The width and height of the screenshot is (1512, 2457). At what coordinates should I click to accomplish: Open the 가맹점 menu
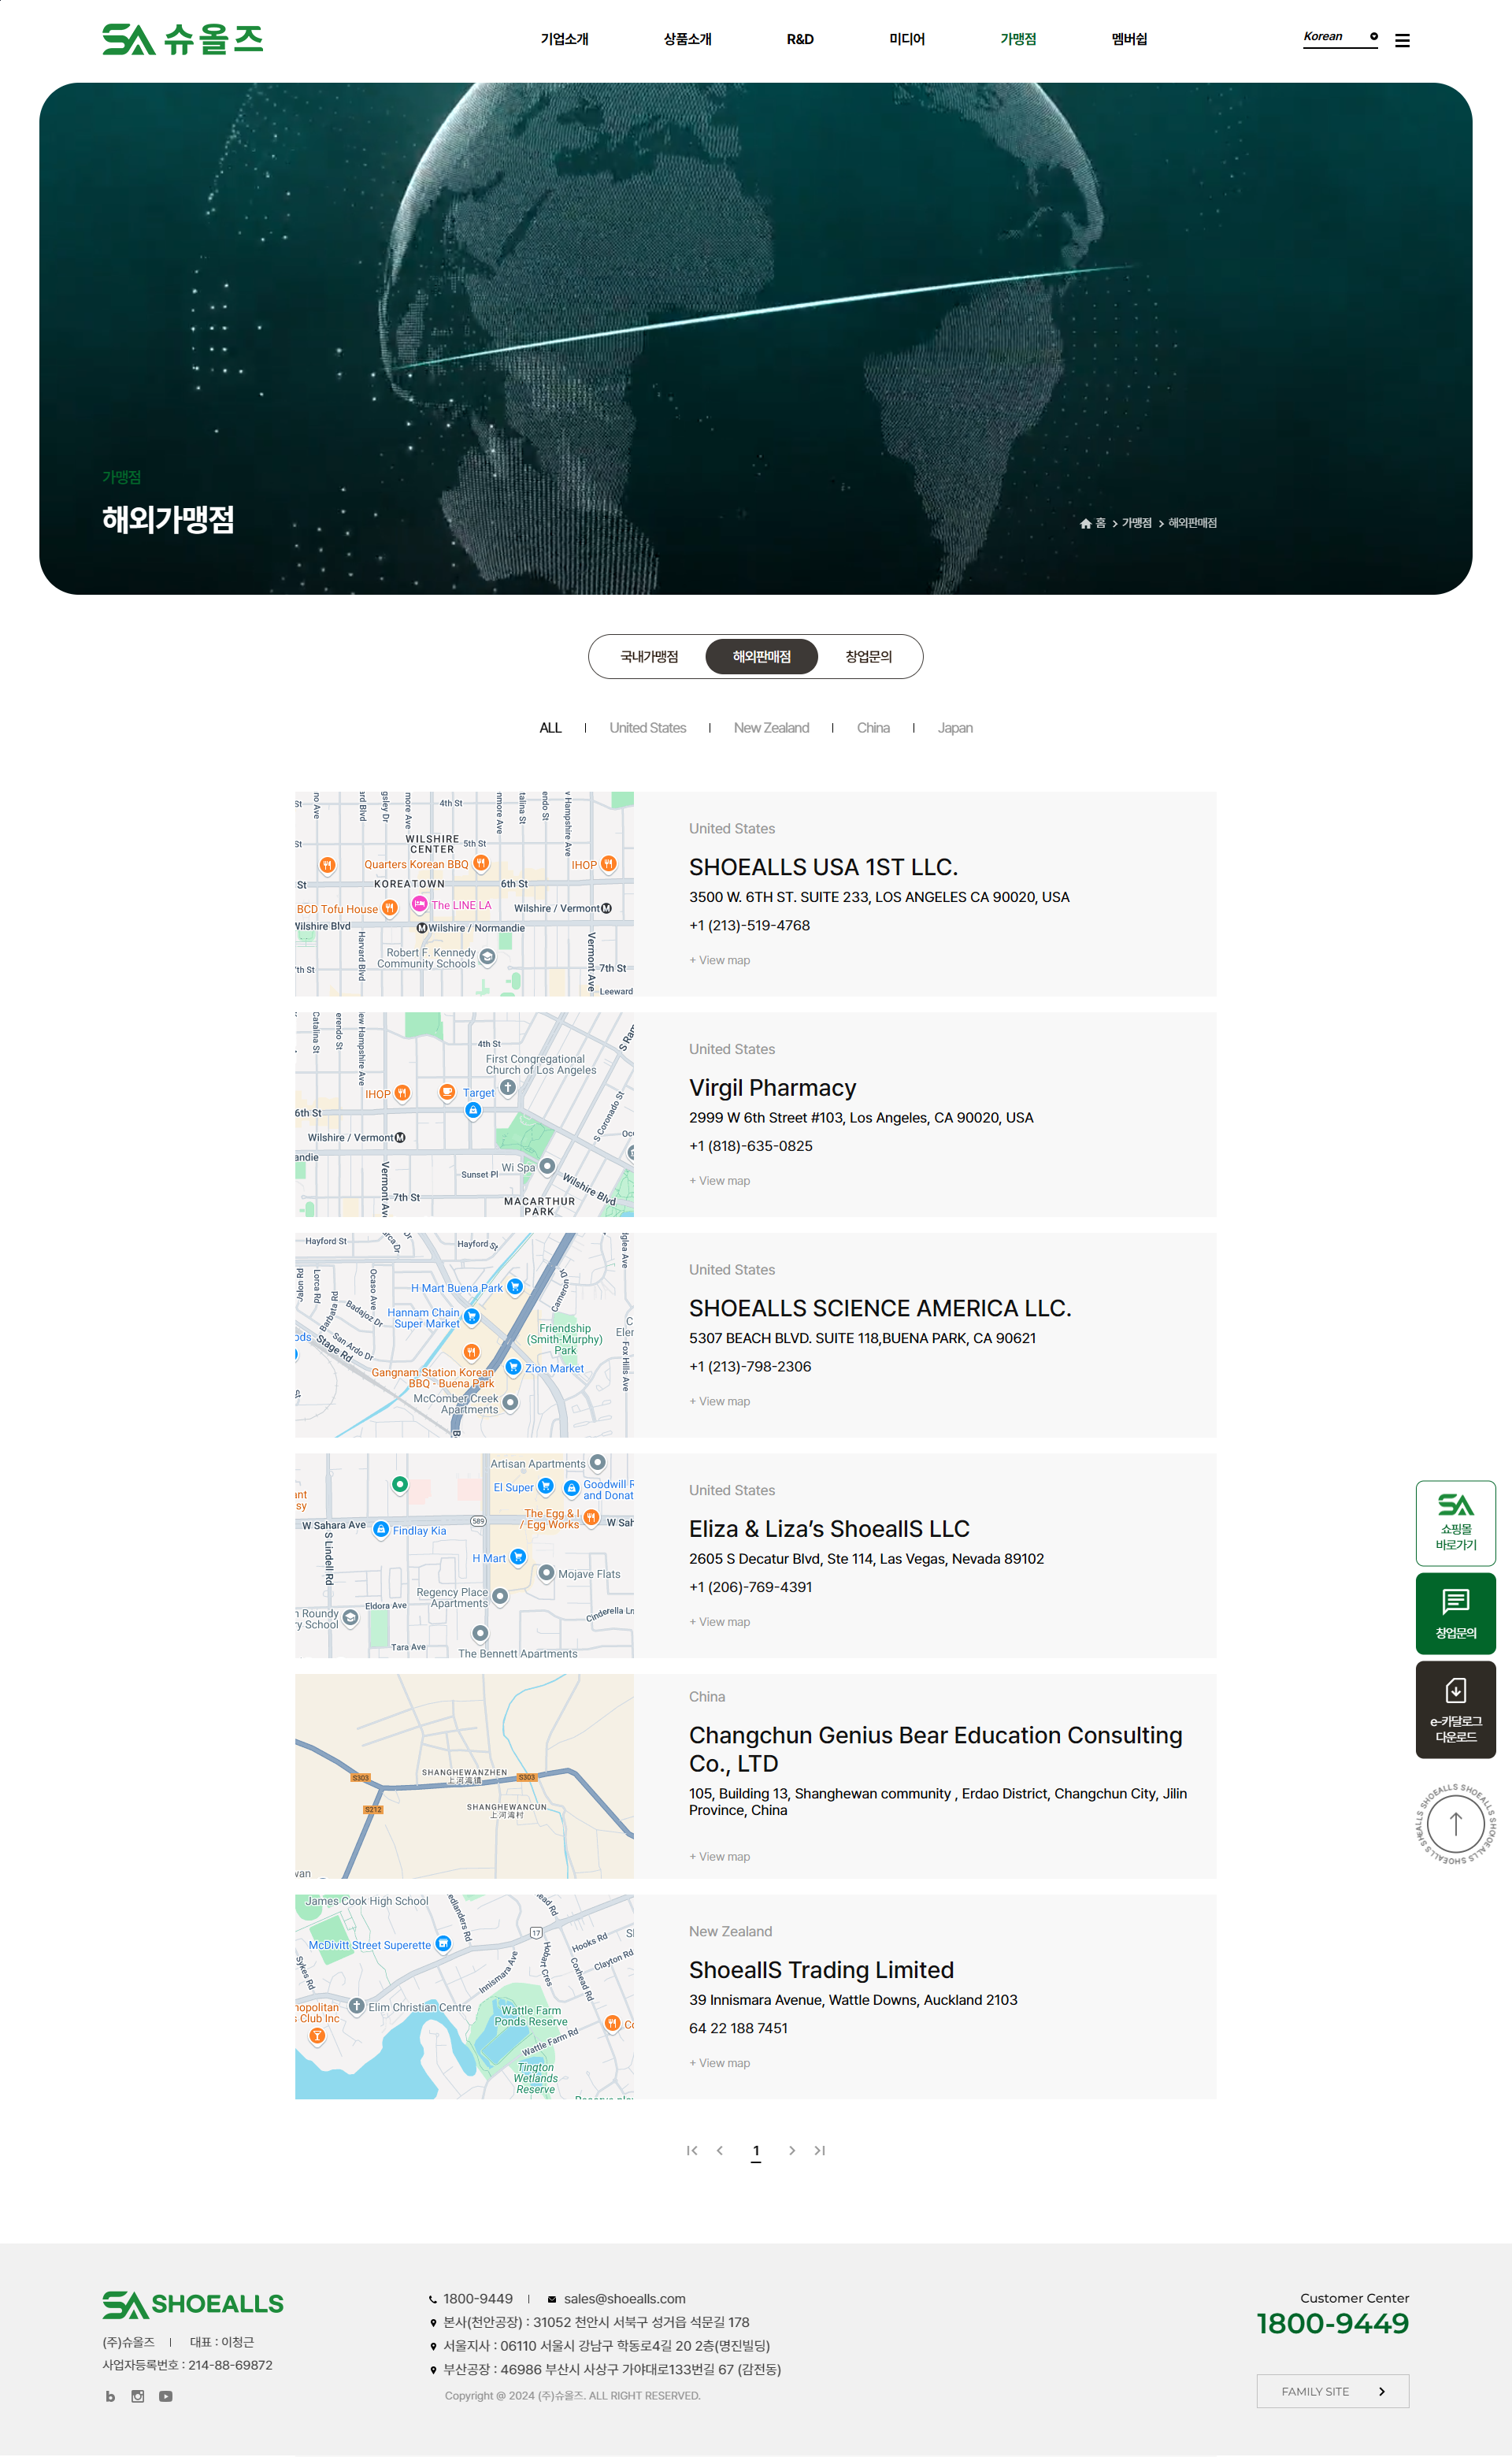(1018, 39)
